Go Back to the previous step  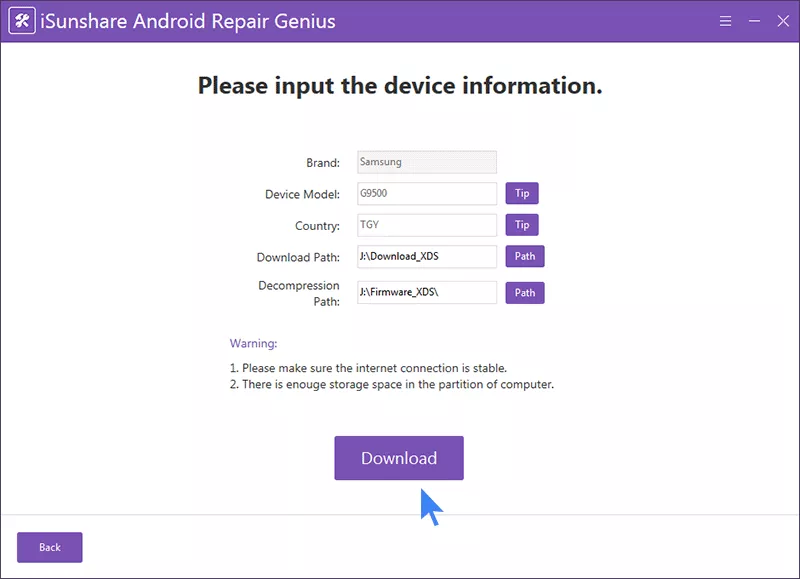point(49,547)
